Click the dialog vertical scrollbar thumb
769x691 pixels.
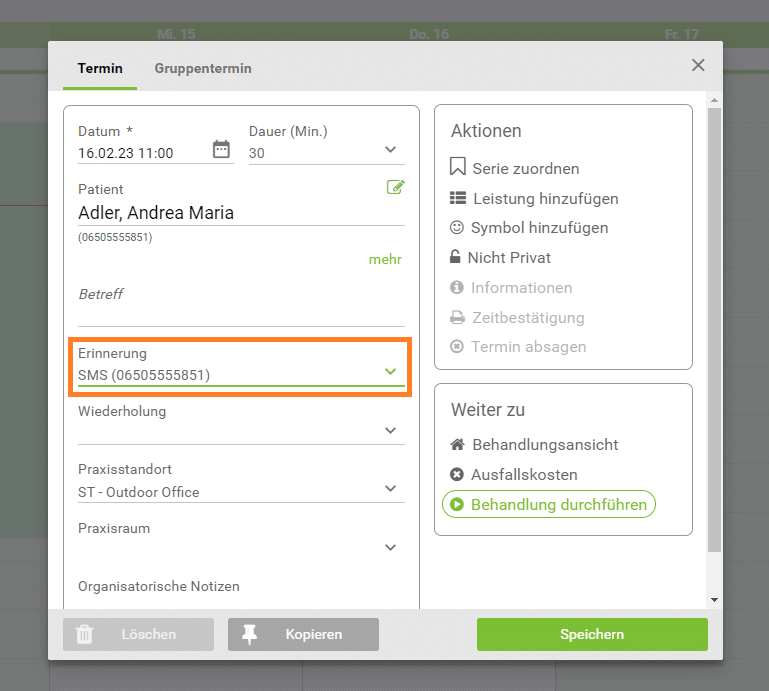tap(714, 330)
